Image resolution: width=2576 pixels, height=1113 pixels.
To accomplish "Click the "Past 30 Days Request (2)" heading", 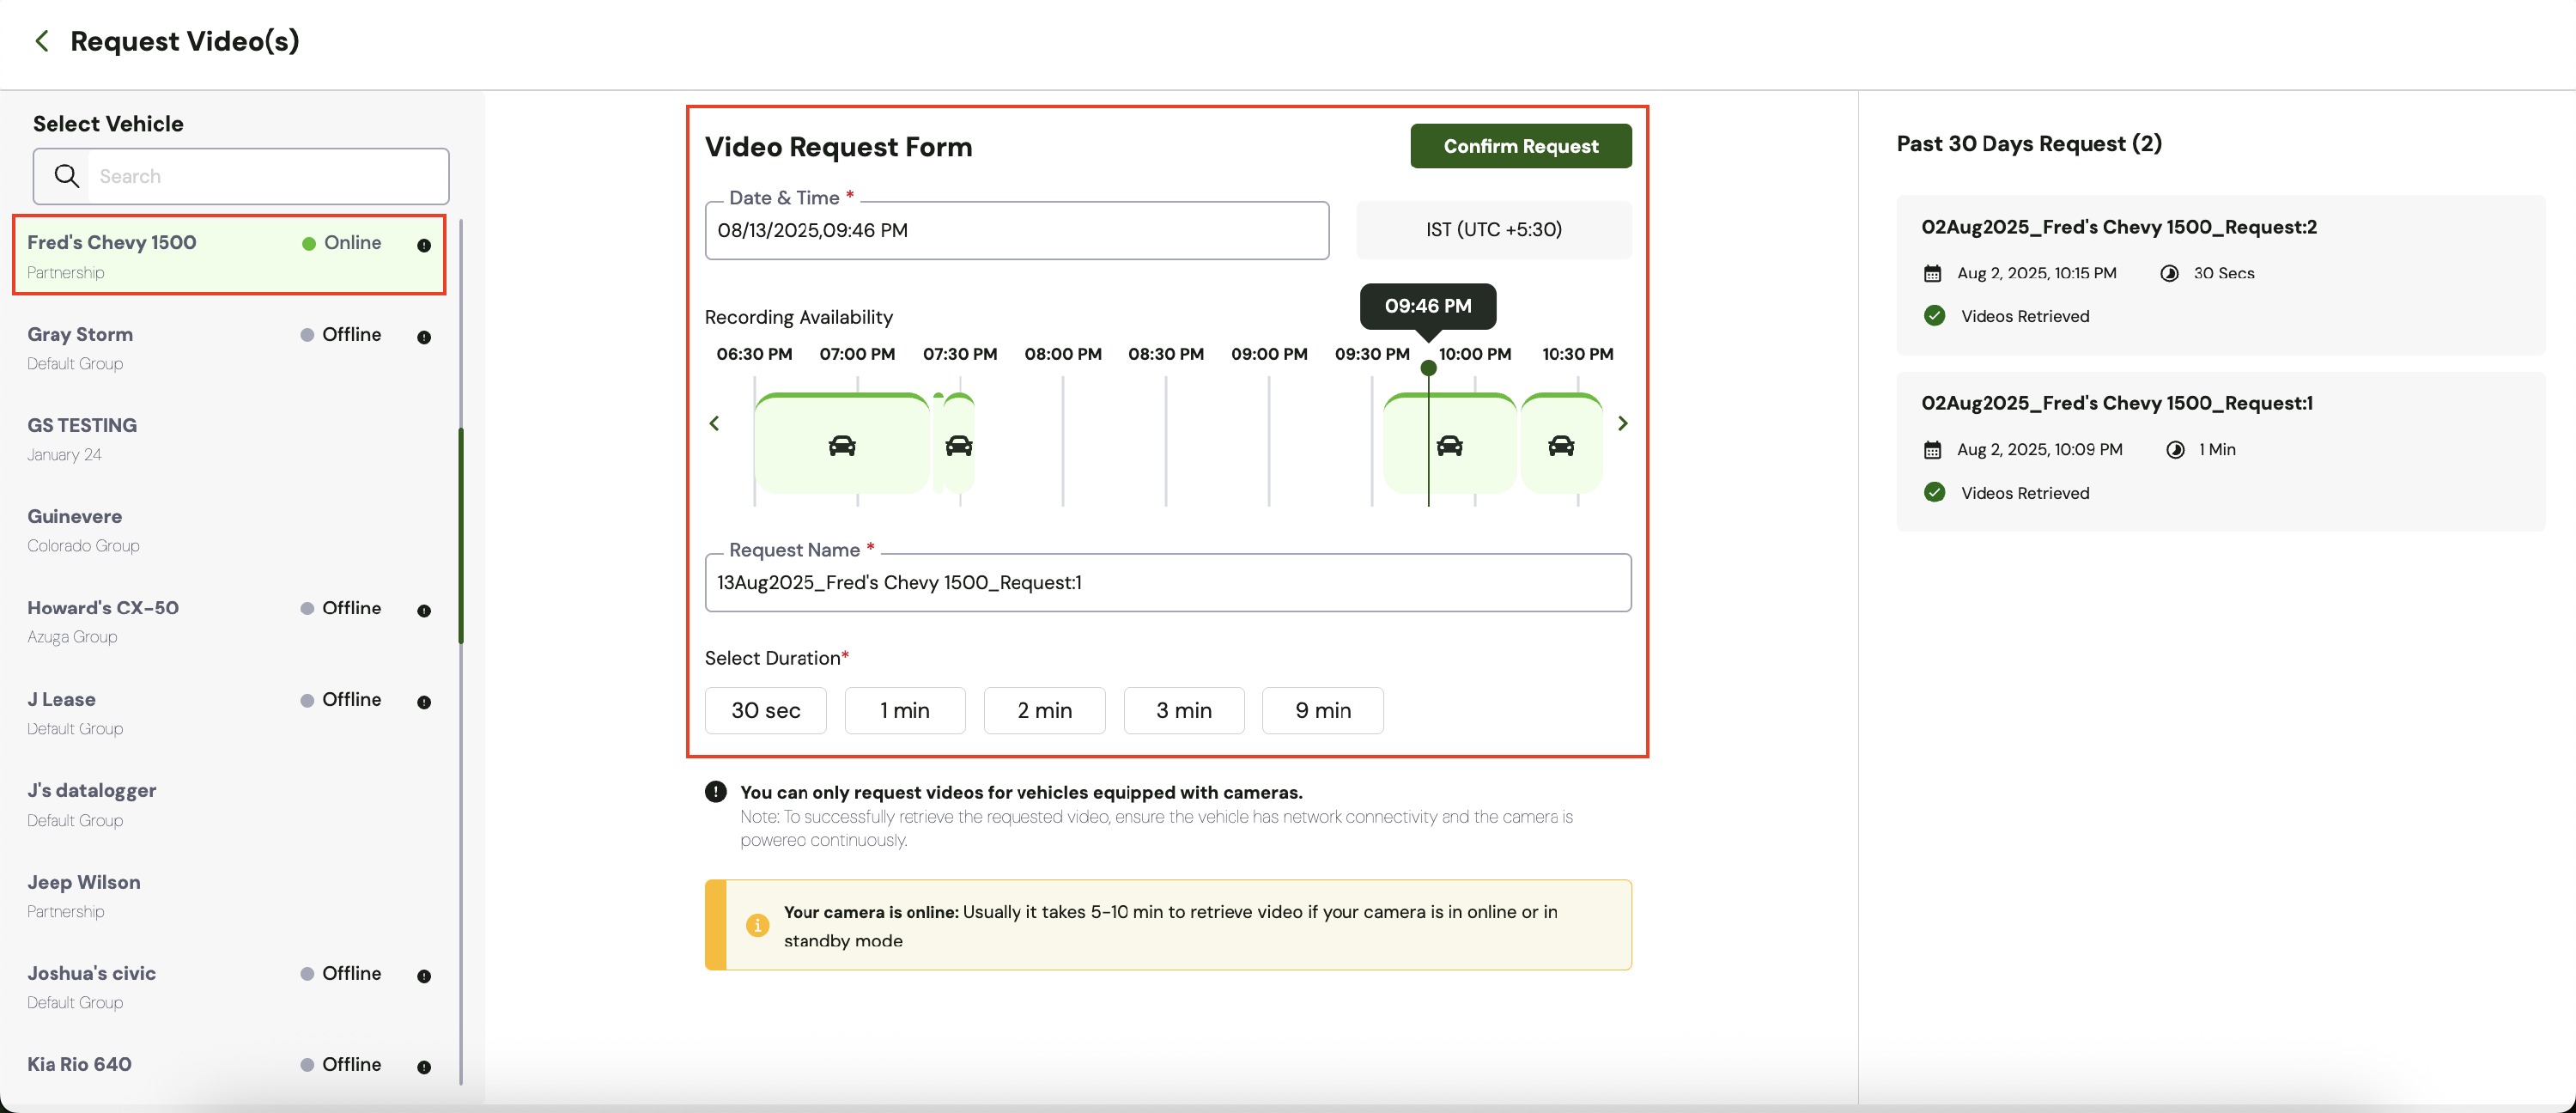I will (2029, 143).
